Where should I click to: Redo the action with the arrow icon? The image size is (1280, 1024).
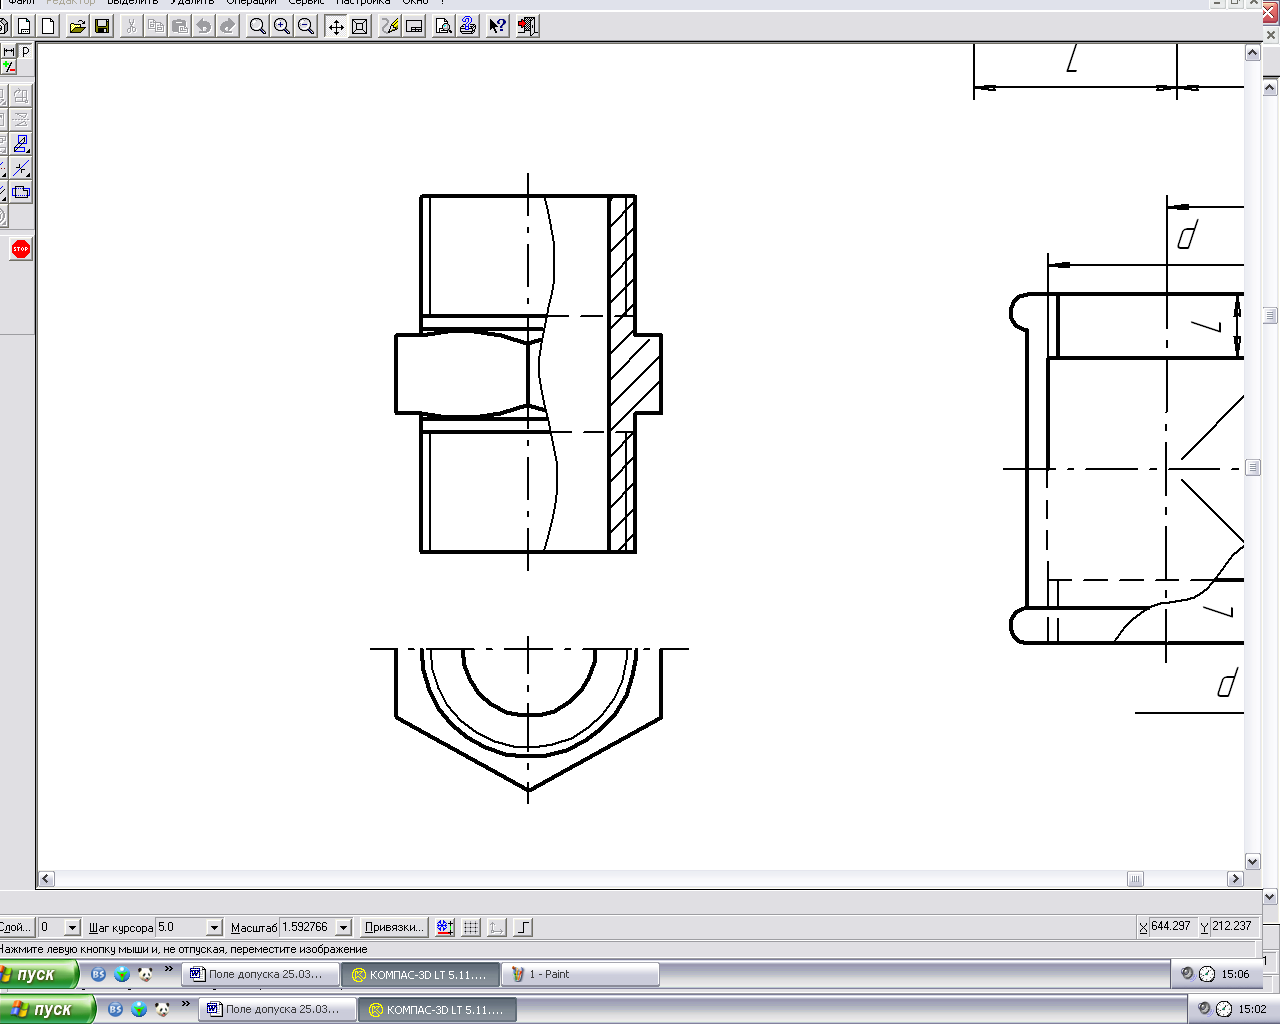(228, 26)
